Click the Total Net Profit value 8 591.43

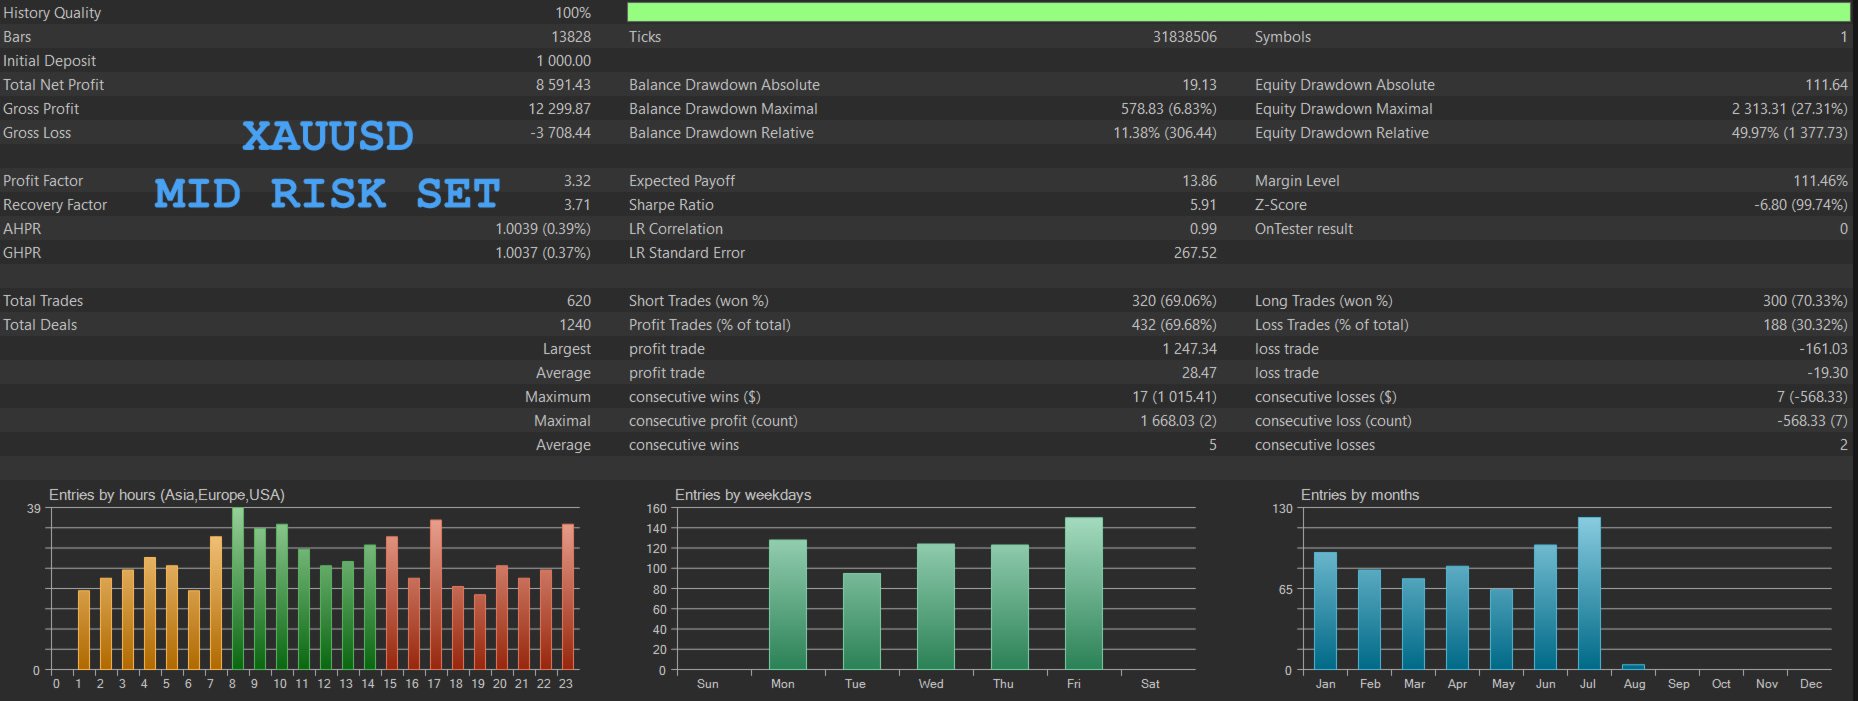pyautogui.click(x=563, y=85)
